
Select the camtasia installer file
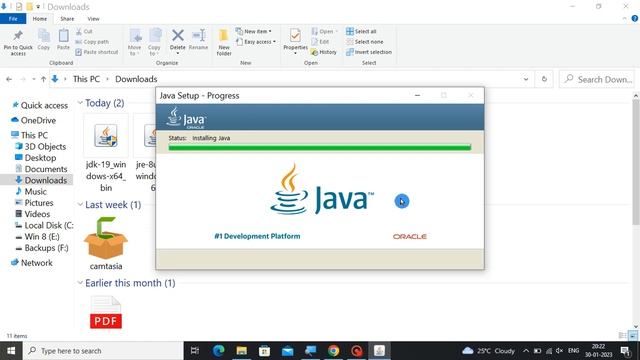click(x=106, y=244)
